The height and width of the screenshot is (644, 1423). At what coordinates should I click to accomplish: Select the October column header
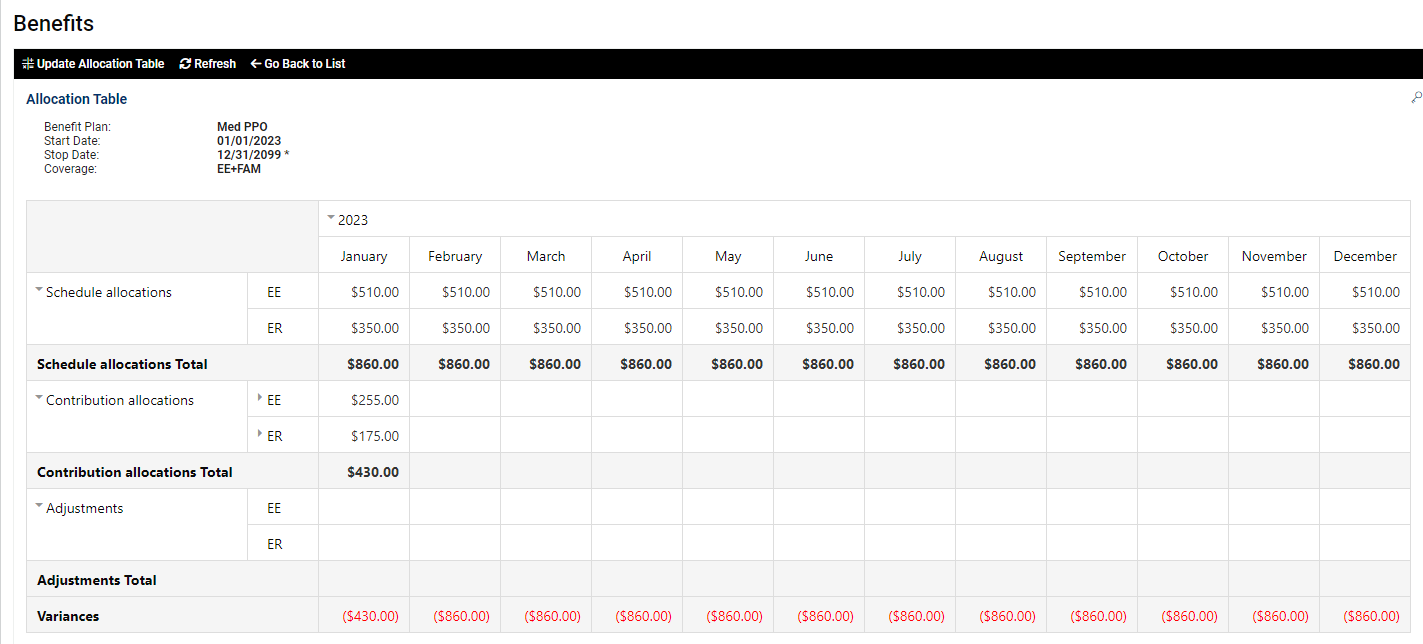(x=1183, y=256)
